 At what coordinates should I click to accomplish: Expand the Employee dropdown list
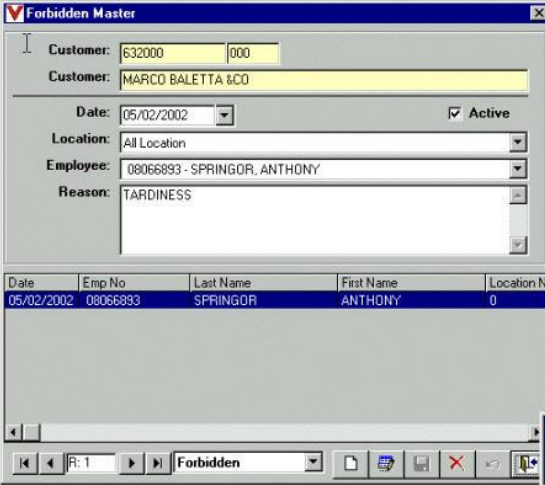point(518,169)
